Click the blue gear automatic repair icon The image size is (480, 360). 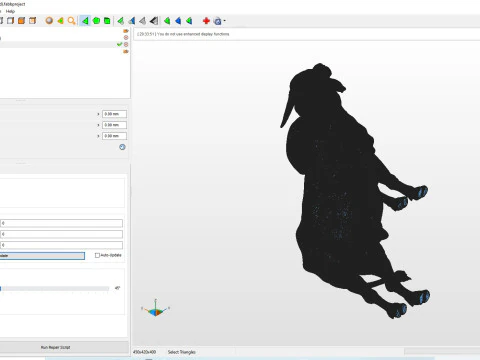click(x=217, y=21)
